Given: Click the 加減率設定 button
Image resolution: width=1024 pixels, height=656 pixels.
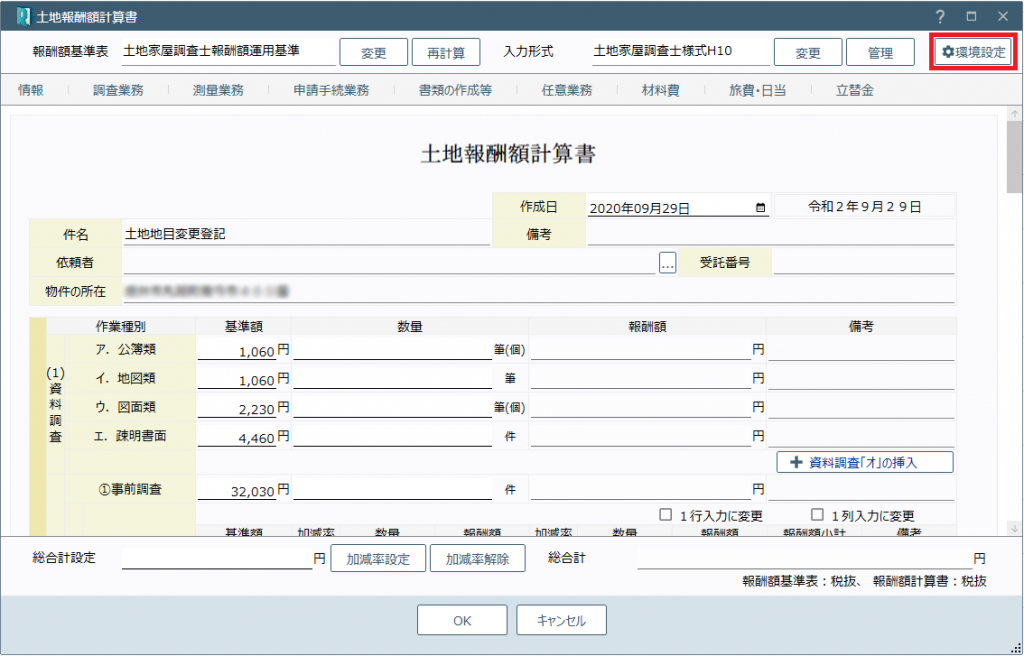Looking at the screenshot, I should [378, 558].
